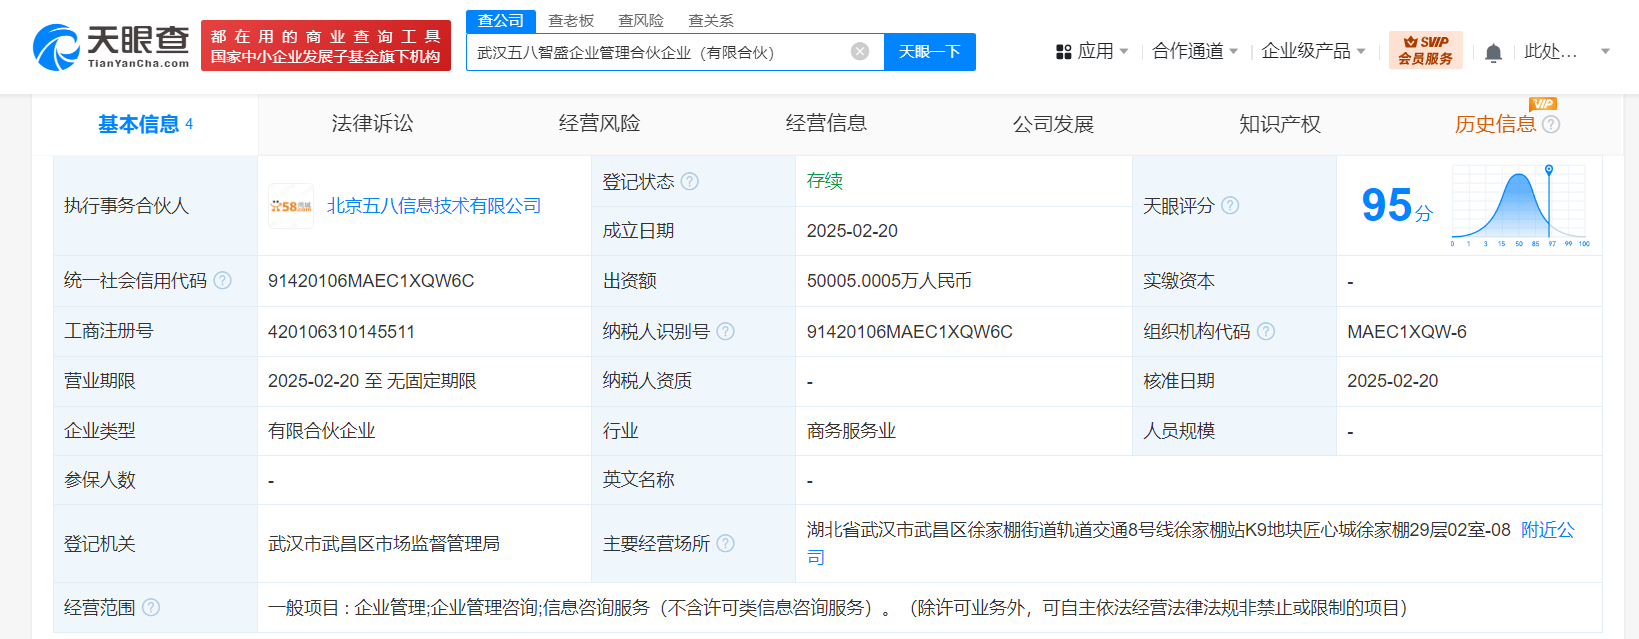Expand the user account dropdown arrow
1639x639 pixels.
coord(1605,51)
